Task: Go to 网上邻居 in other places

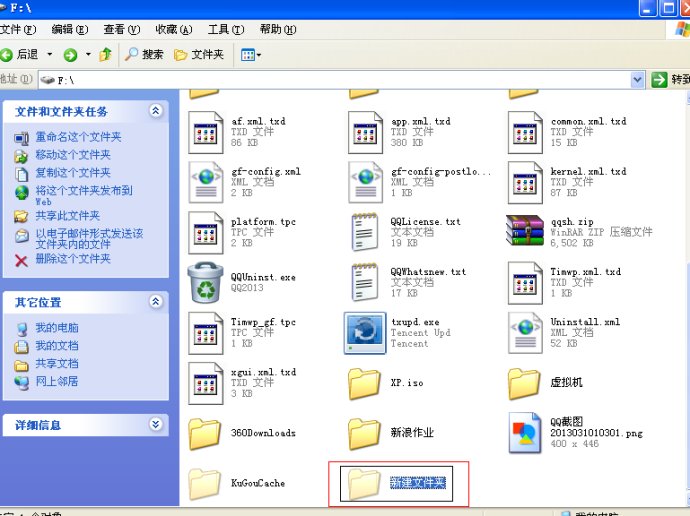Action: (x=57, y=381)
